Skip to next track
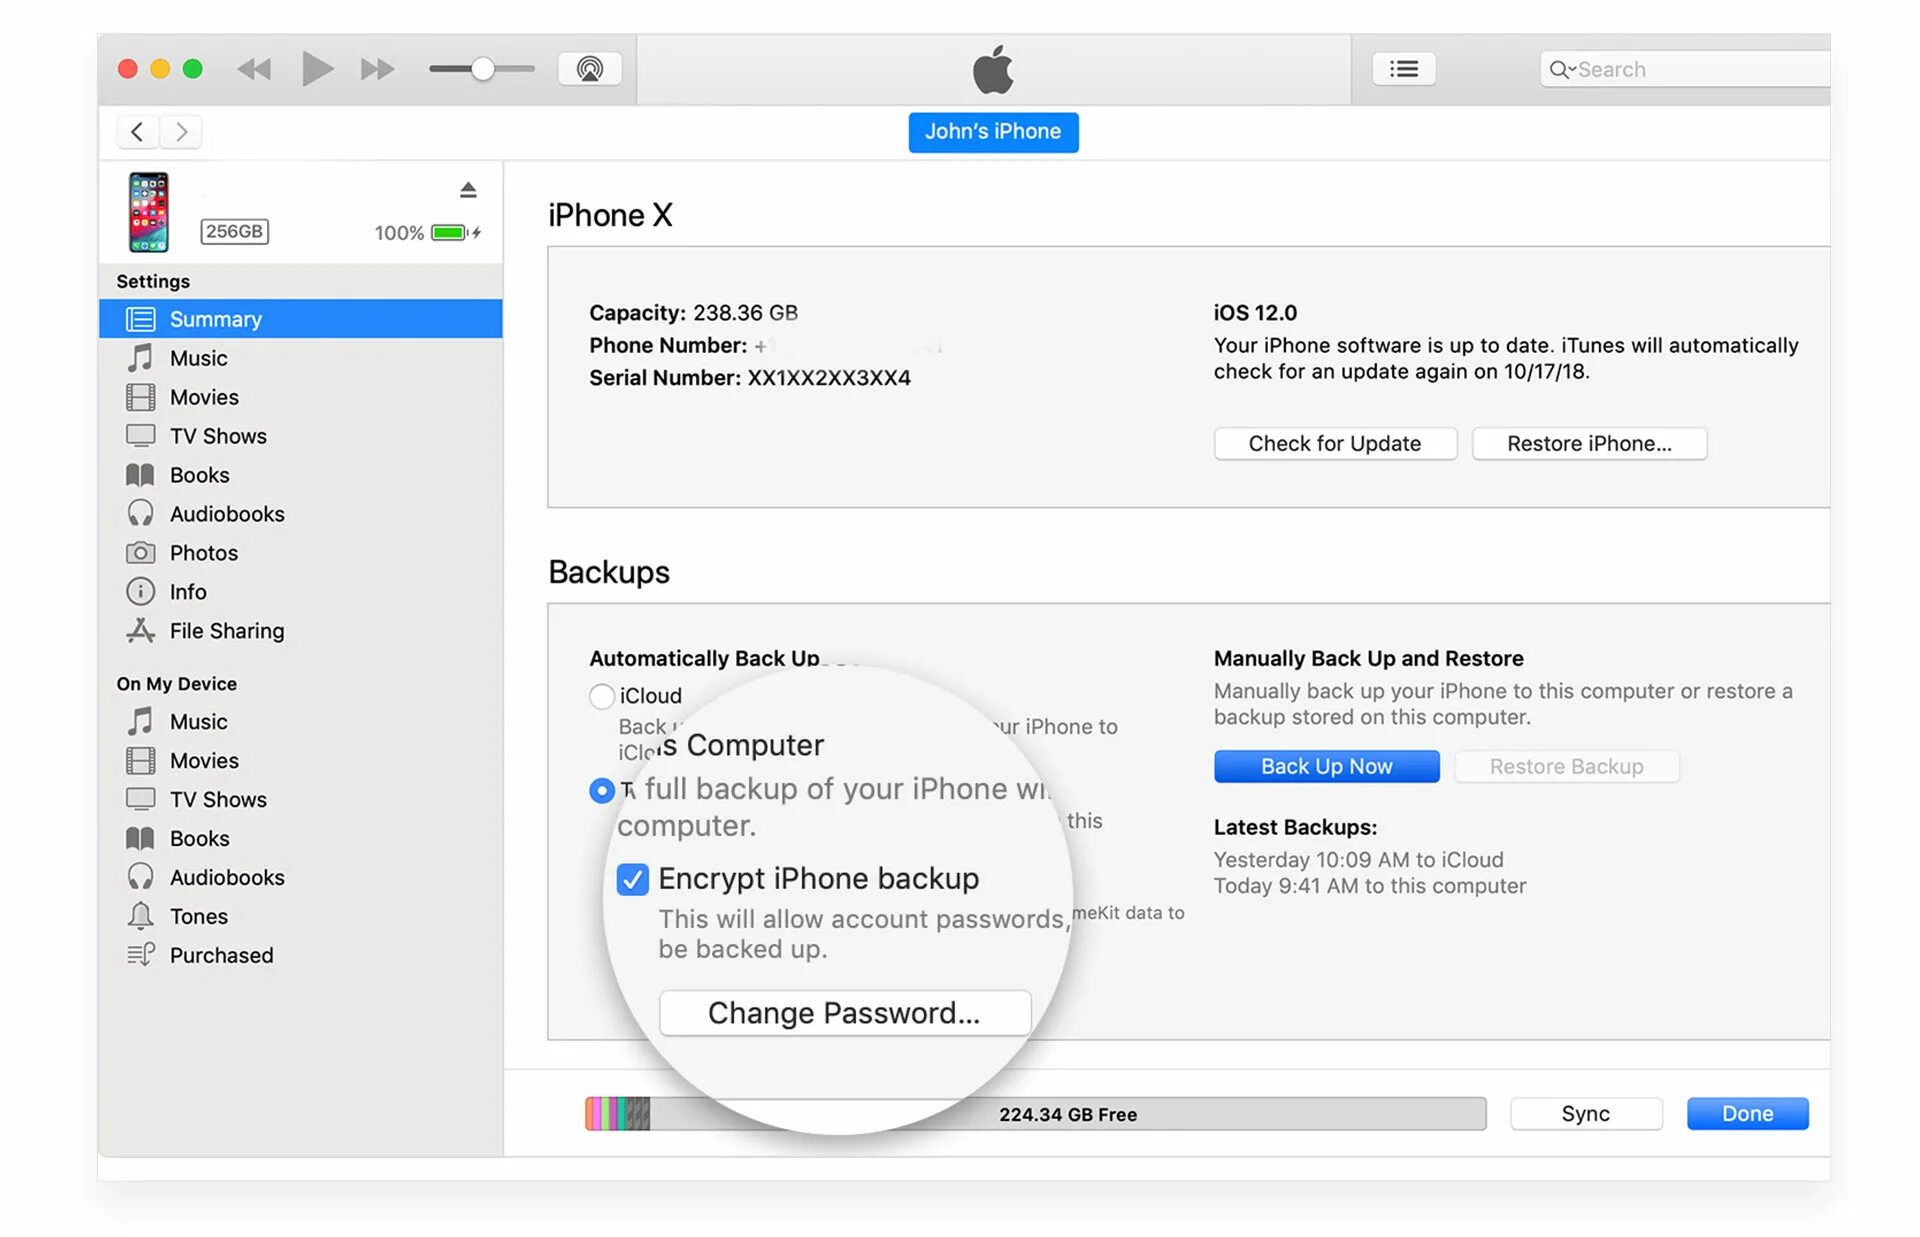The image size is (1920, 1237). (x=377, y=69)
